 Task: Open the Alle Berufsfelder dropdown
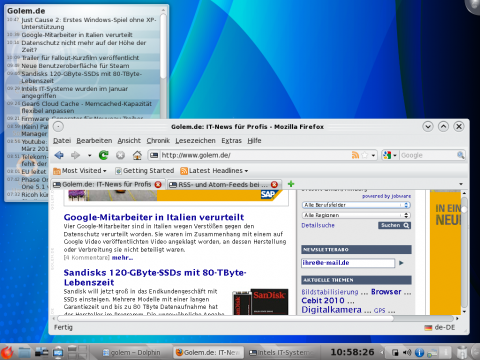coord(356,205)
